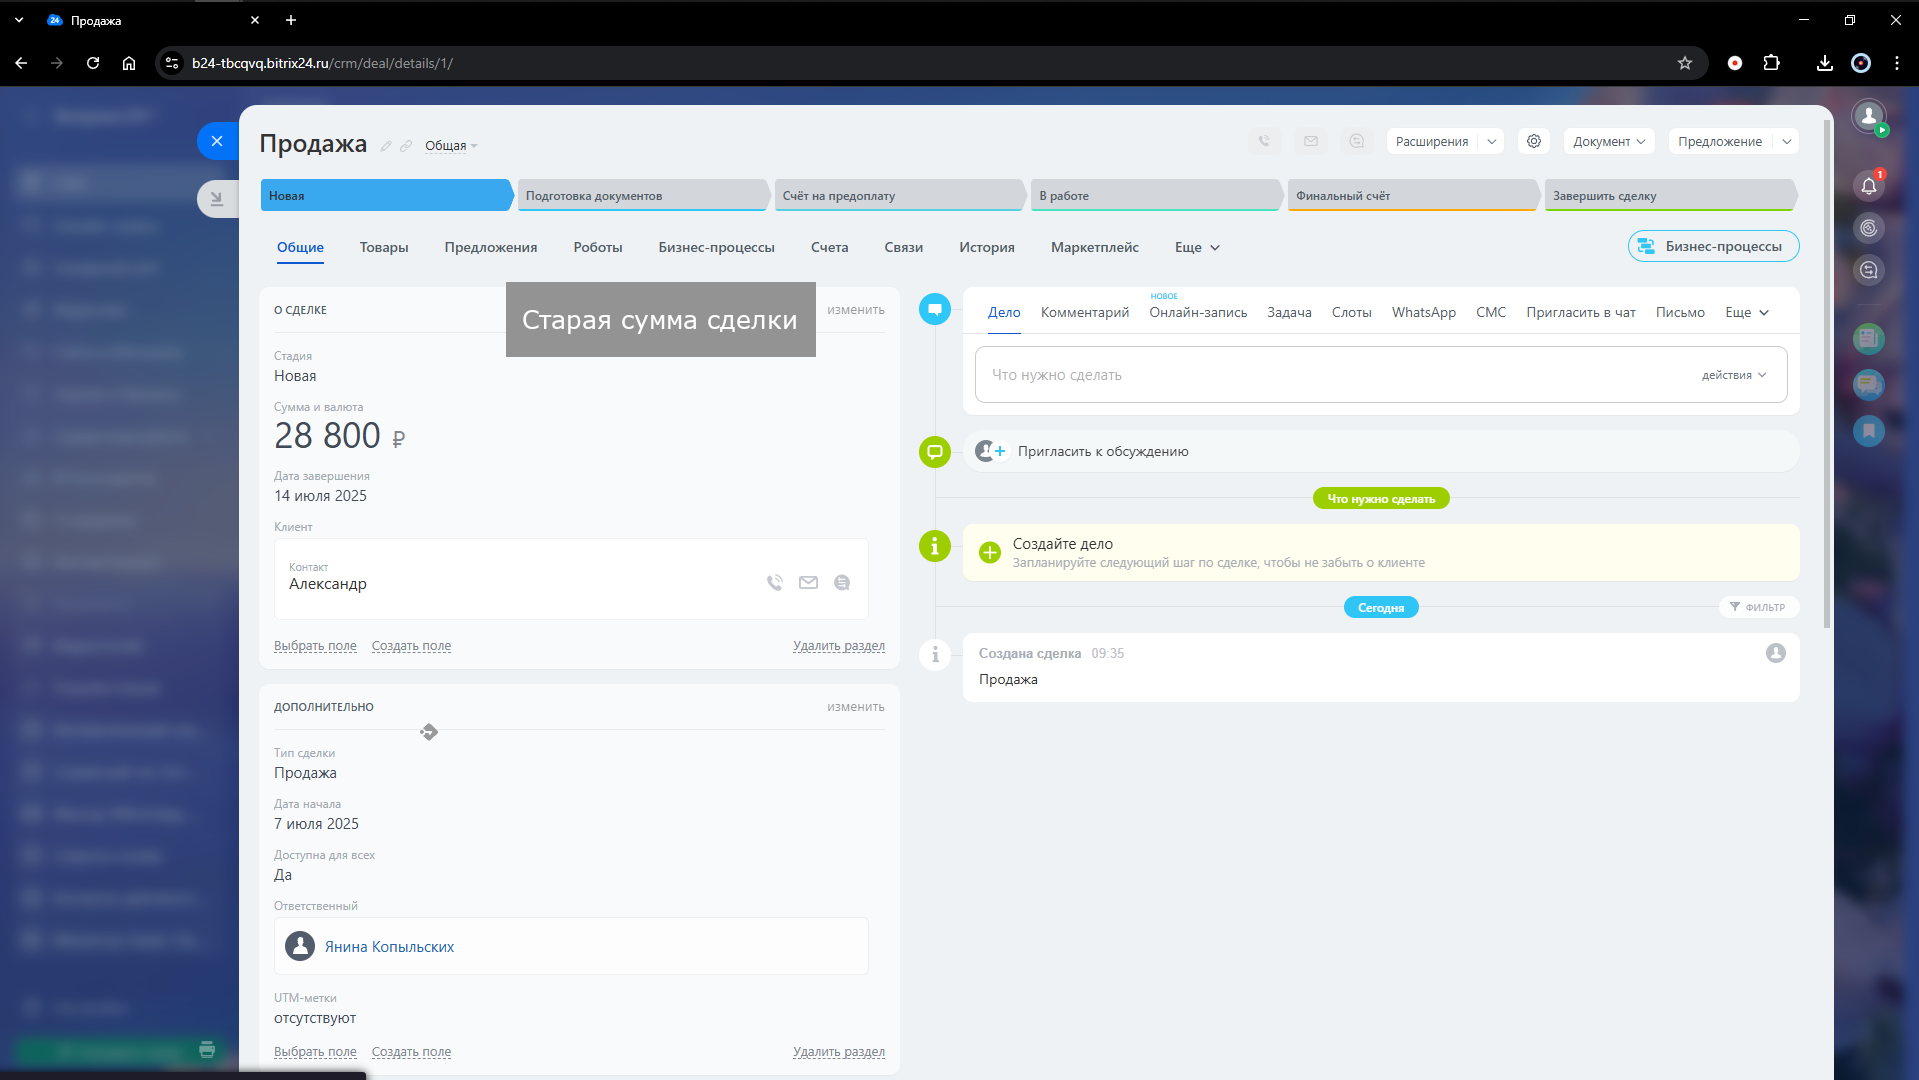Click Выбрать поле in the Дополнительно section
This screenshot has height=1080, width=1919.
click(315, 1052)
